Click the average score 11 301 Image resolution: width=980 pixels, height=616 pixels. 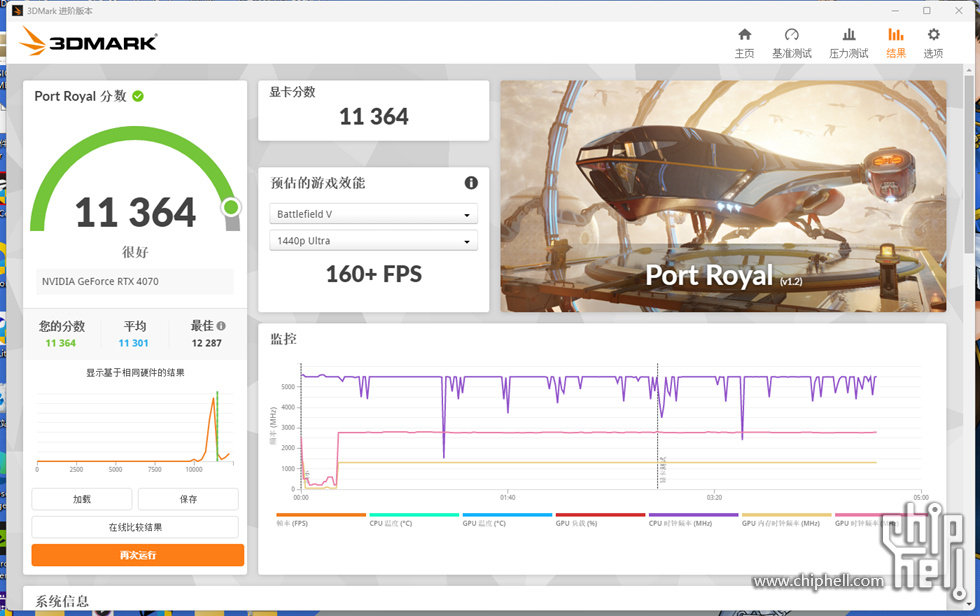(133, 343)
